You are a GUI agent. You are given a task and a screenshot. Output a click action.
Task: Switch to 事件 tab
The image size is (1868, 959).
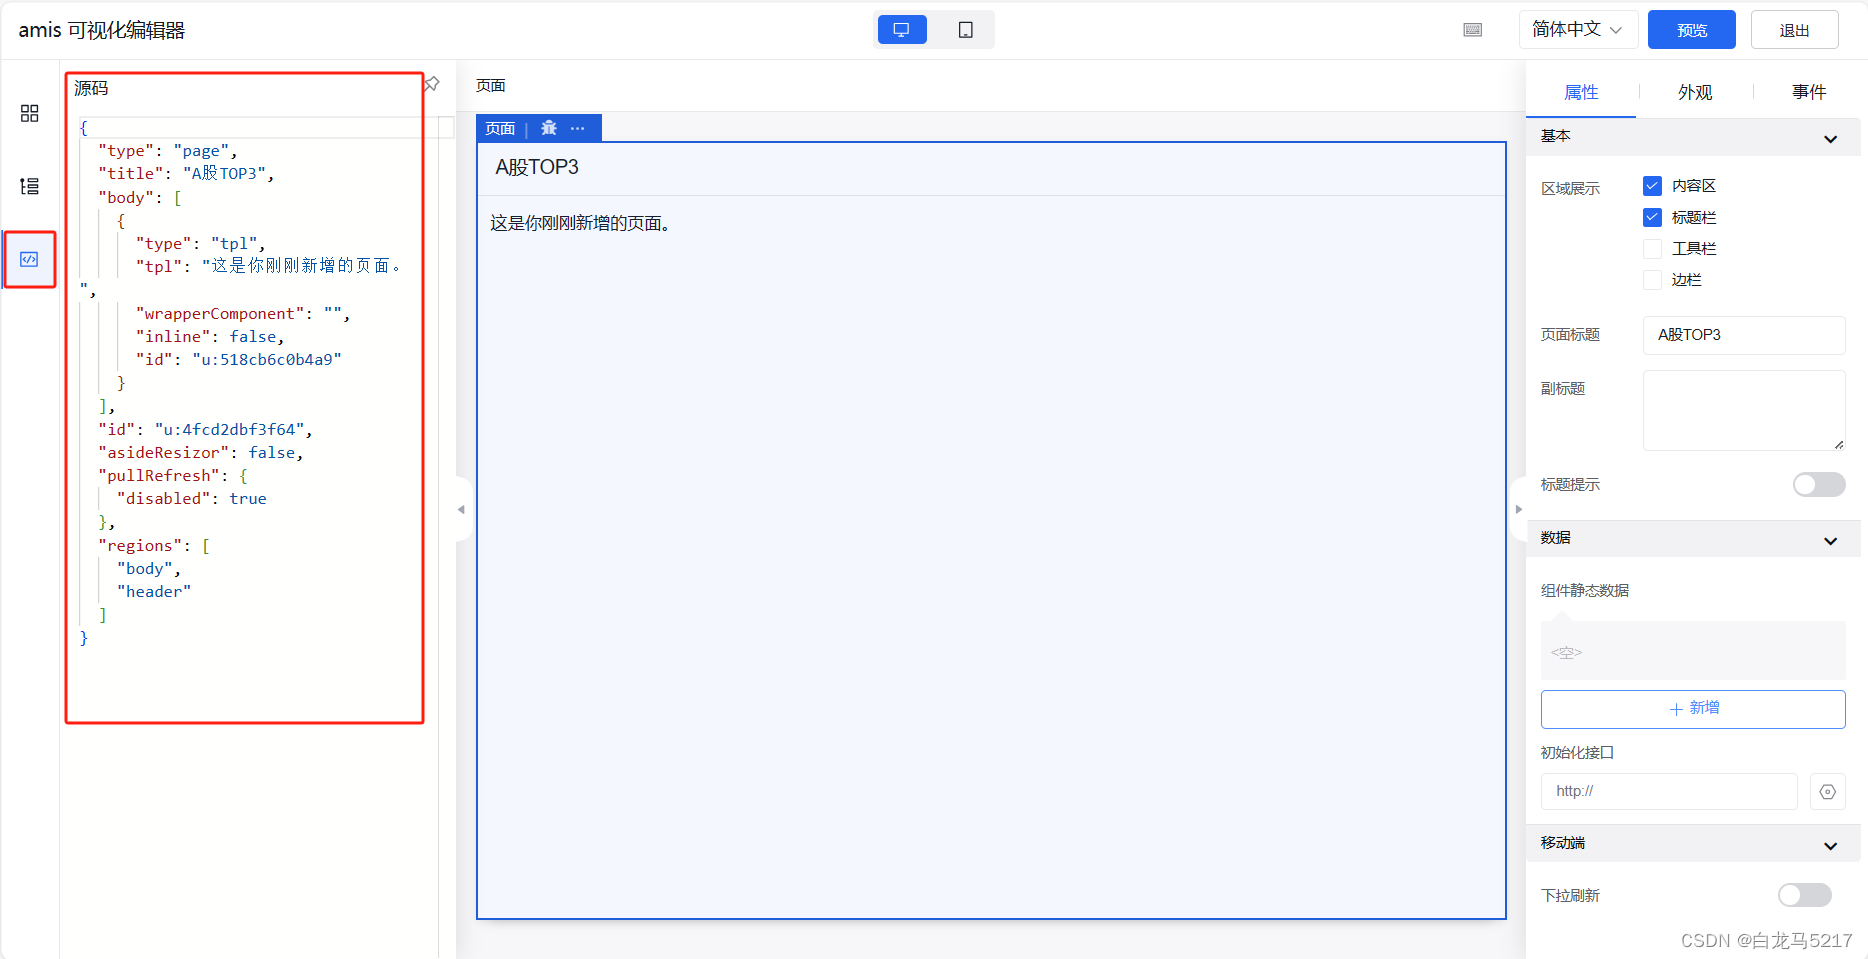coord(1809,92)
